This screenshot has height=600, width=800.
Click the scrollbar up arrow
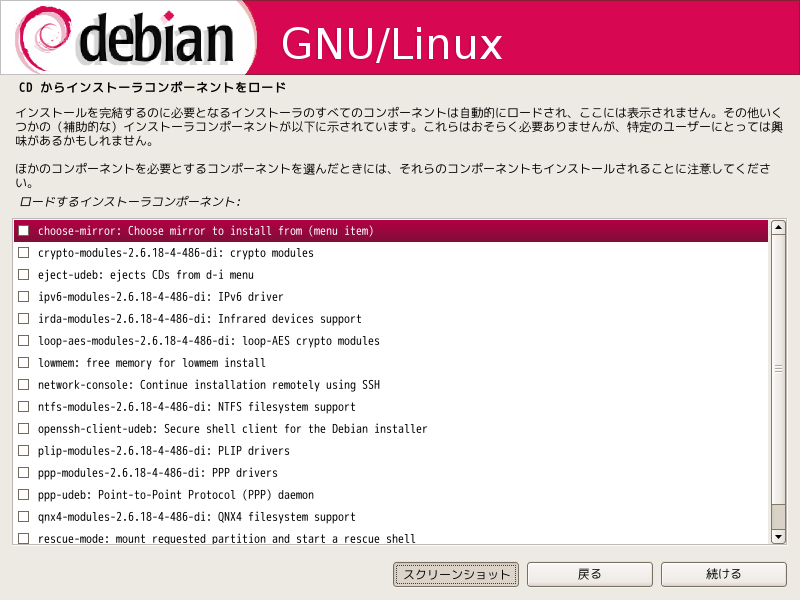778,228
